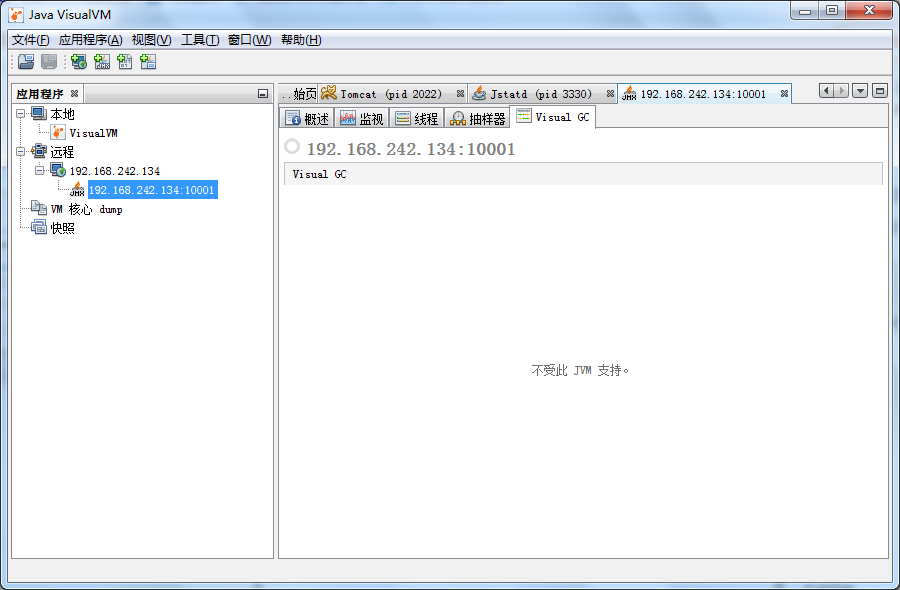Image resolution: width=900 pixels, height=590 pixels.
Task: Close the Jstatd (pid 3330) tab
Action: (610, 94)
